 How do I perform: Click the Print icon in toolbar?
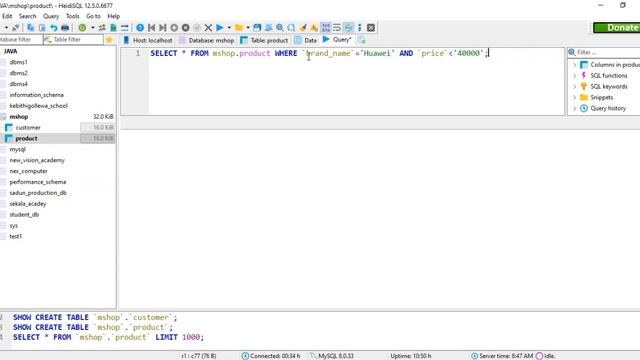(65, 28)
